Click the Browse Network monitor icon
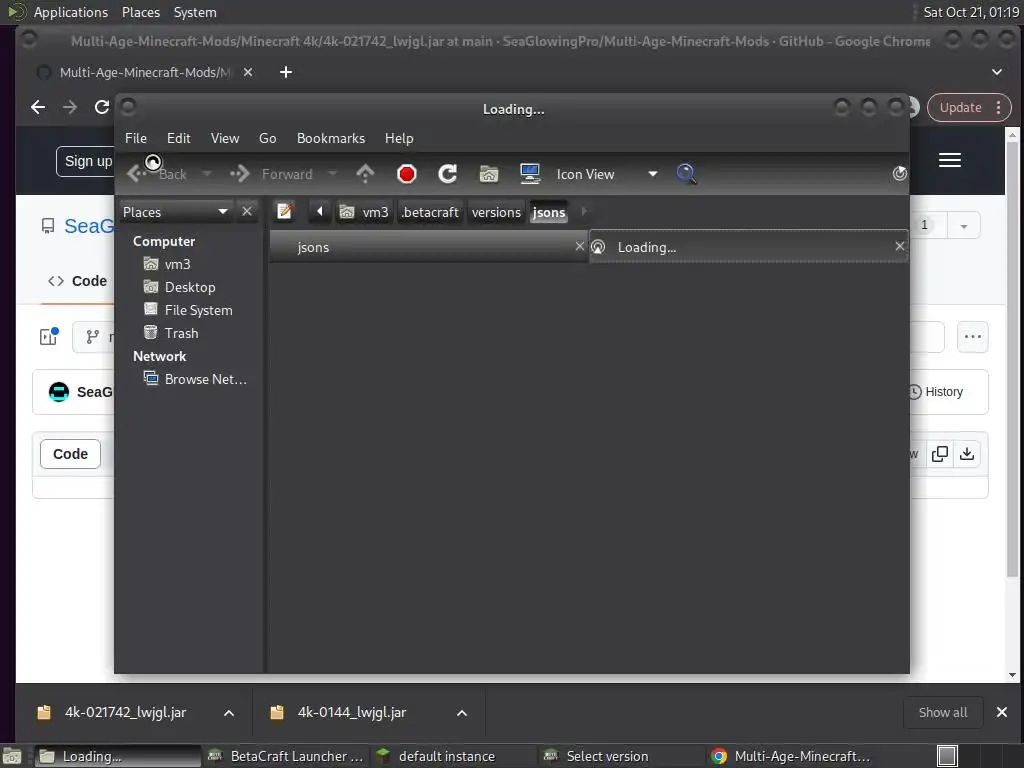This screenshot has width=1024, height=768. coord(151,378)
